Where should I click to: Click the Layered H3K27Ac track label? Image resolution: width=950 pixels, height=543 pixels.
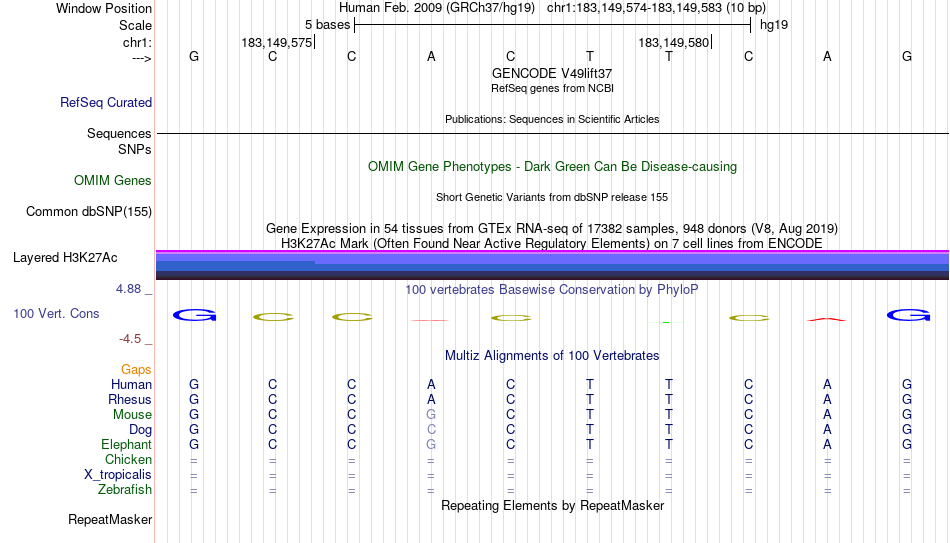point(65,258)
